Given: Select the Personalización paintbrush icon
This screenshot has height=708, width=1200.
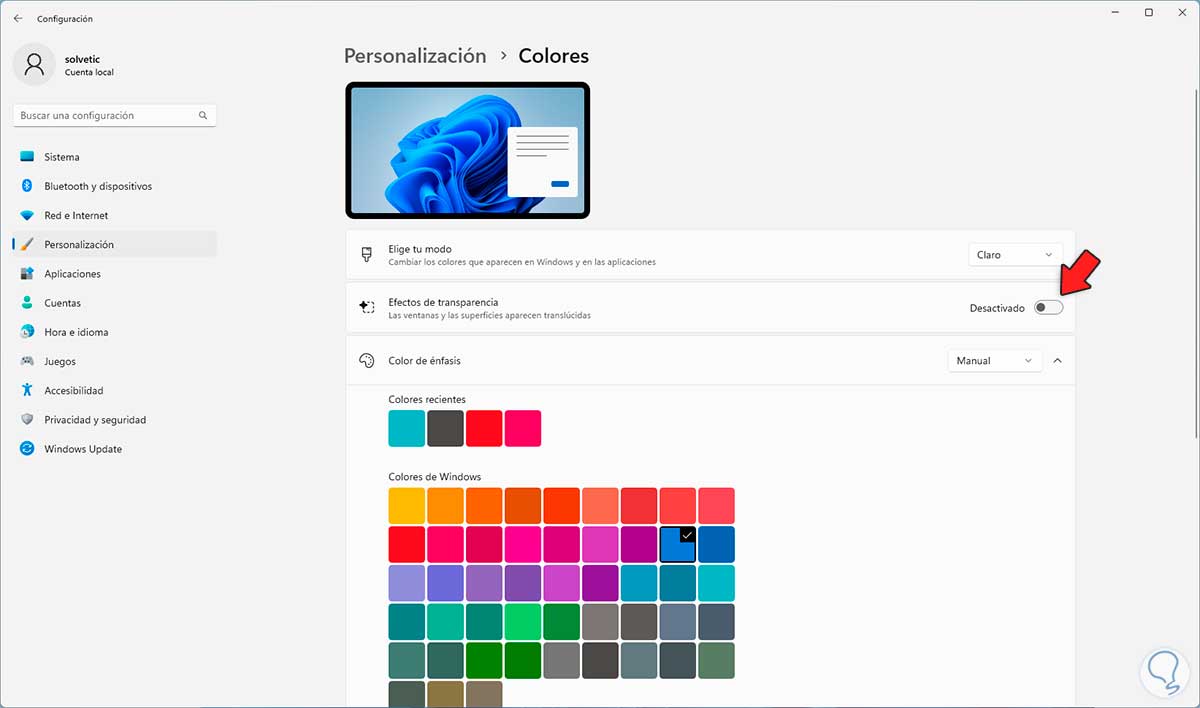Looking at the screenshot, I should (27, 244).
